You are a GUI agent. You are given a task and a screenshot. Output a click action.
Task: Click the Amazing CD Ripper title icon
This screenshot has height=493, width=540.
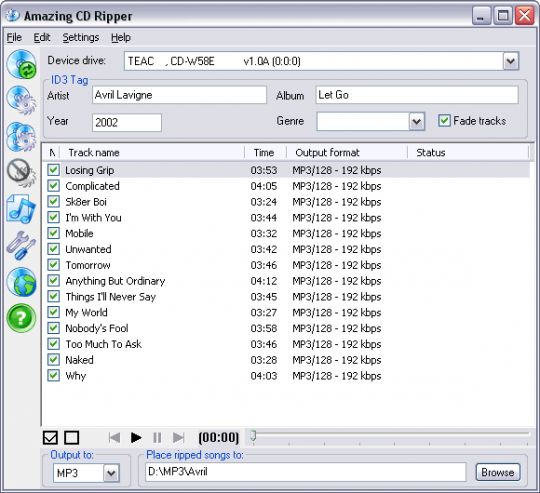pyautogui.click(x=13, y=15)
